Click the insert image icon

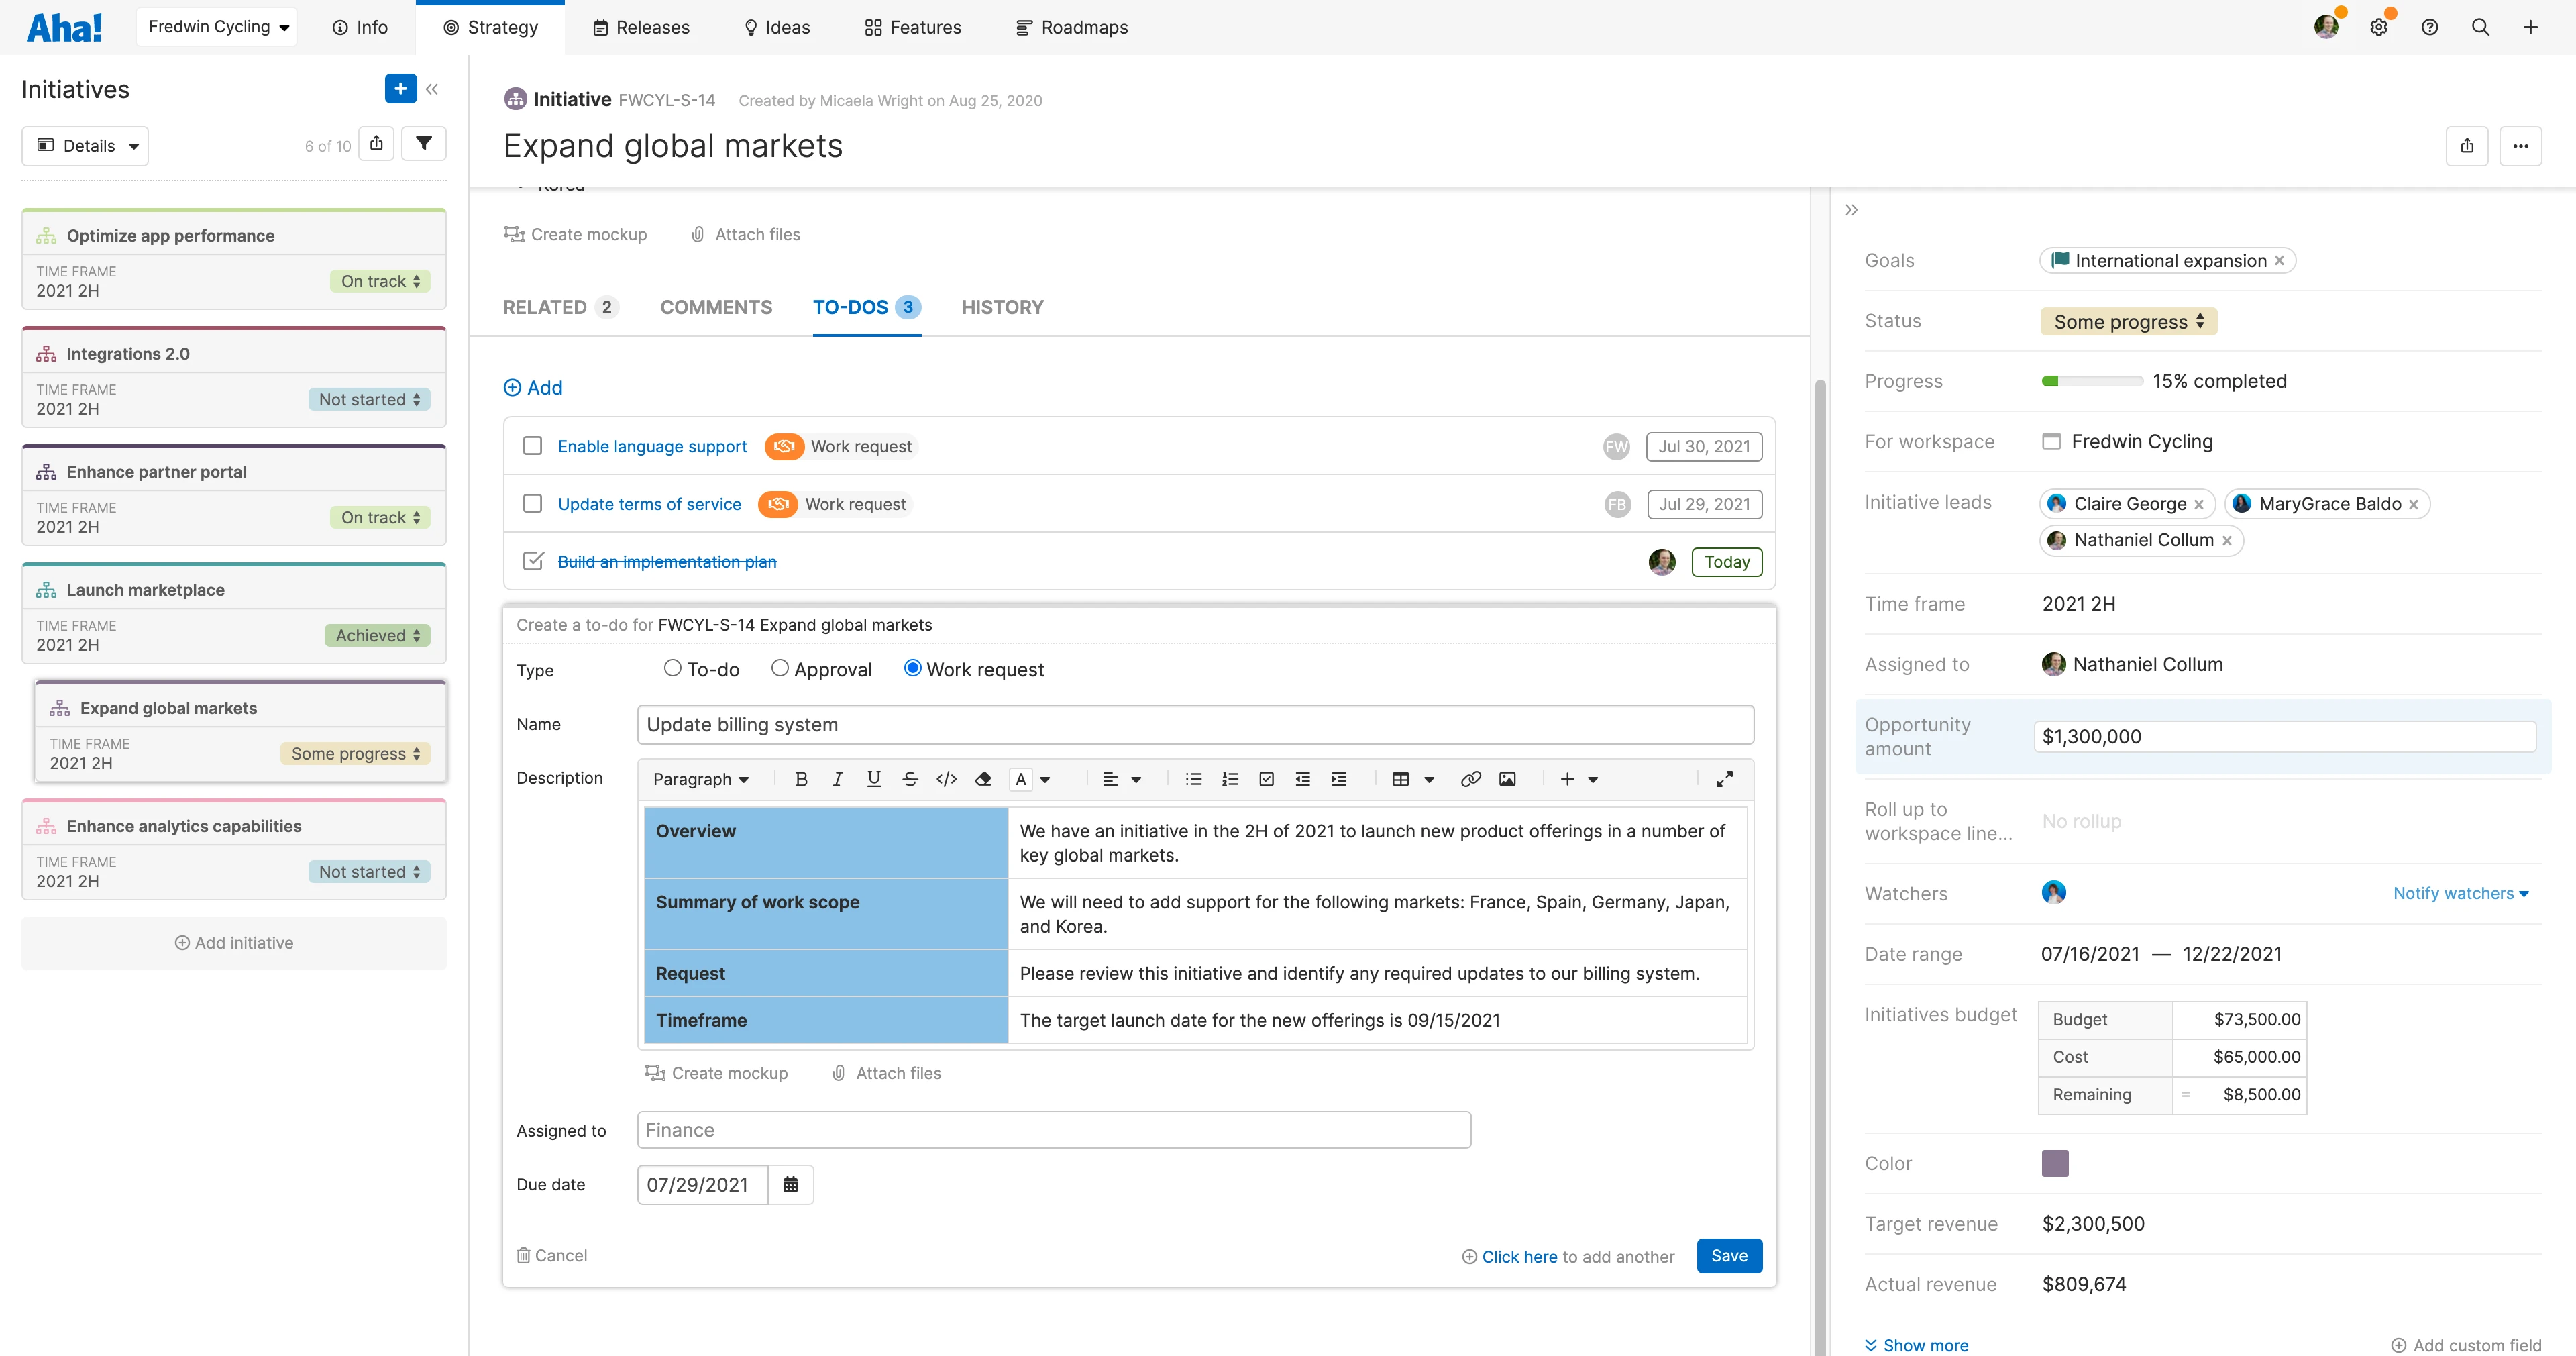pyautogui.click(x=1507, y=779)
